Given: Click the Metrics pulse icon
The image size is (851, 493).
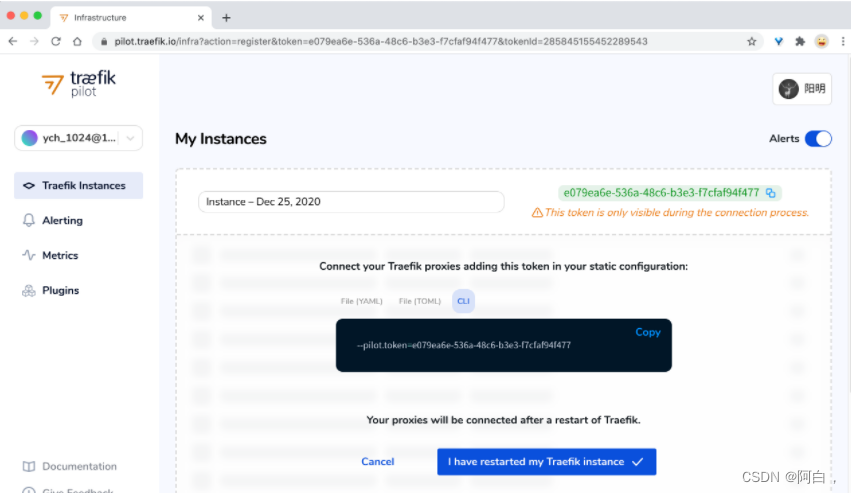Looking at the screenshot, I should point(29,255).
